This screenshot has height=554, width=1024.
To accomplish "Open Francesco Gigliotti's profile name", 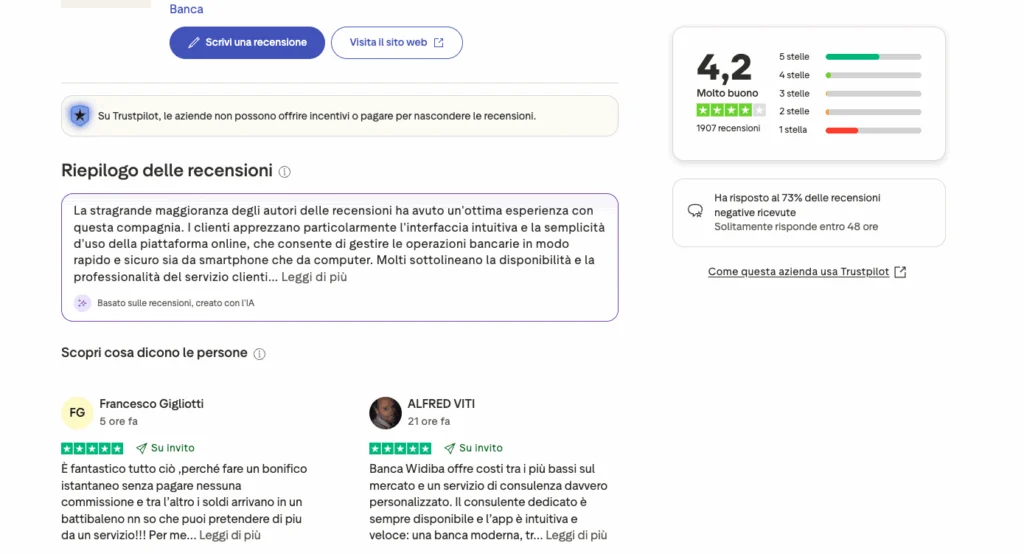I will [152, 404].
